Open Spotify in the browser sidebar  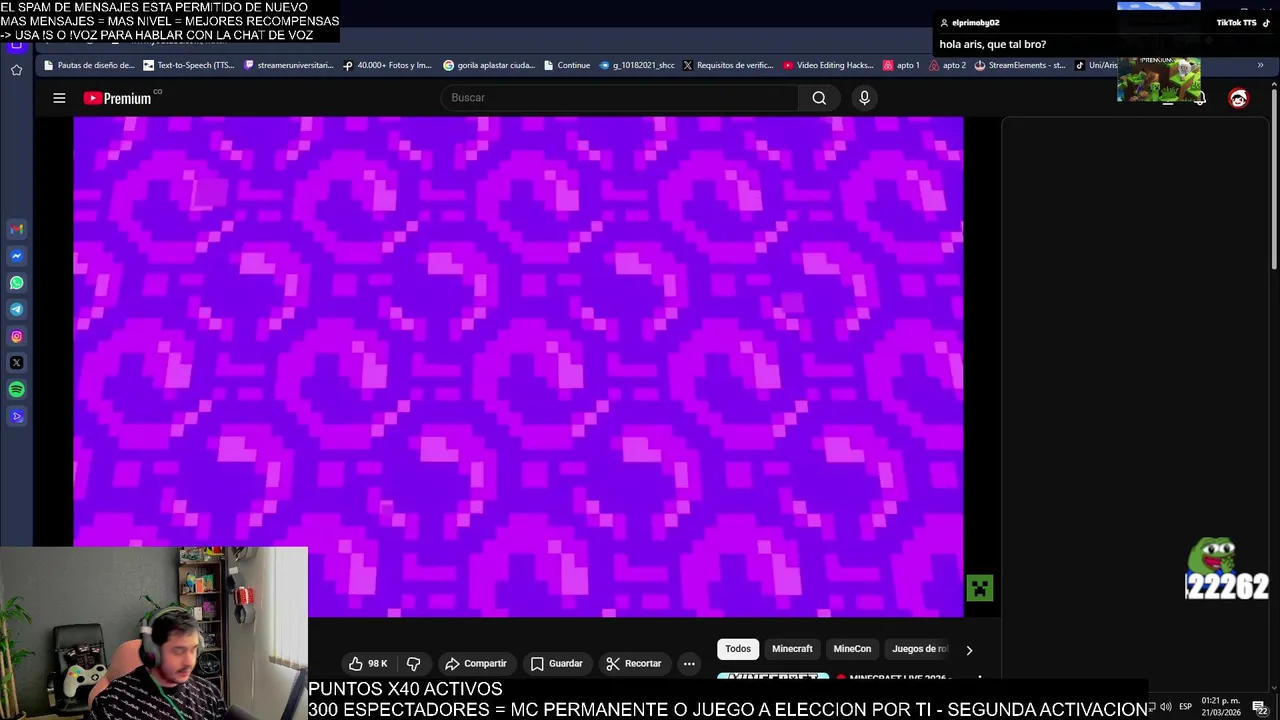click(x=17, y=390)
